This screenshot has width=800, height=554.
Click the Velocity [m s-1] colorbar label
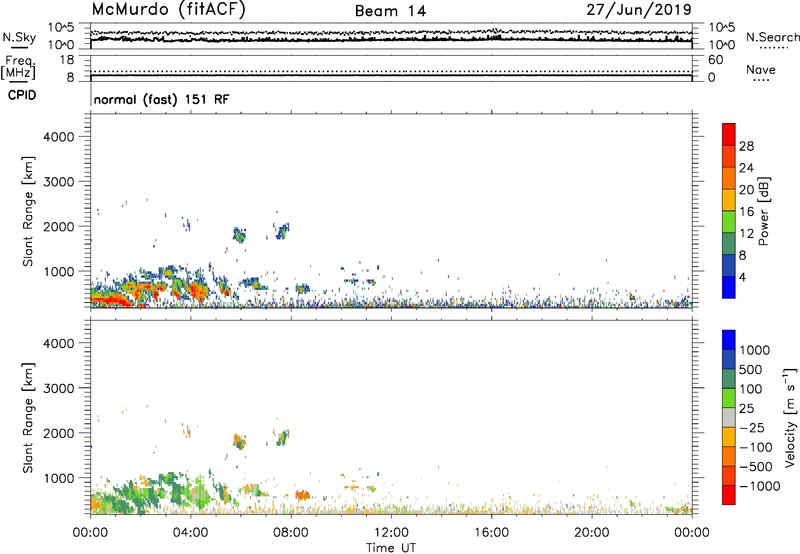(790, 417)
